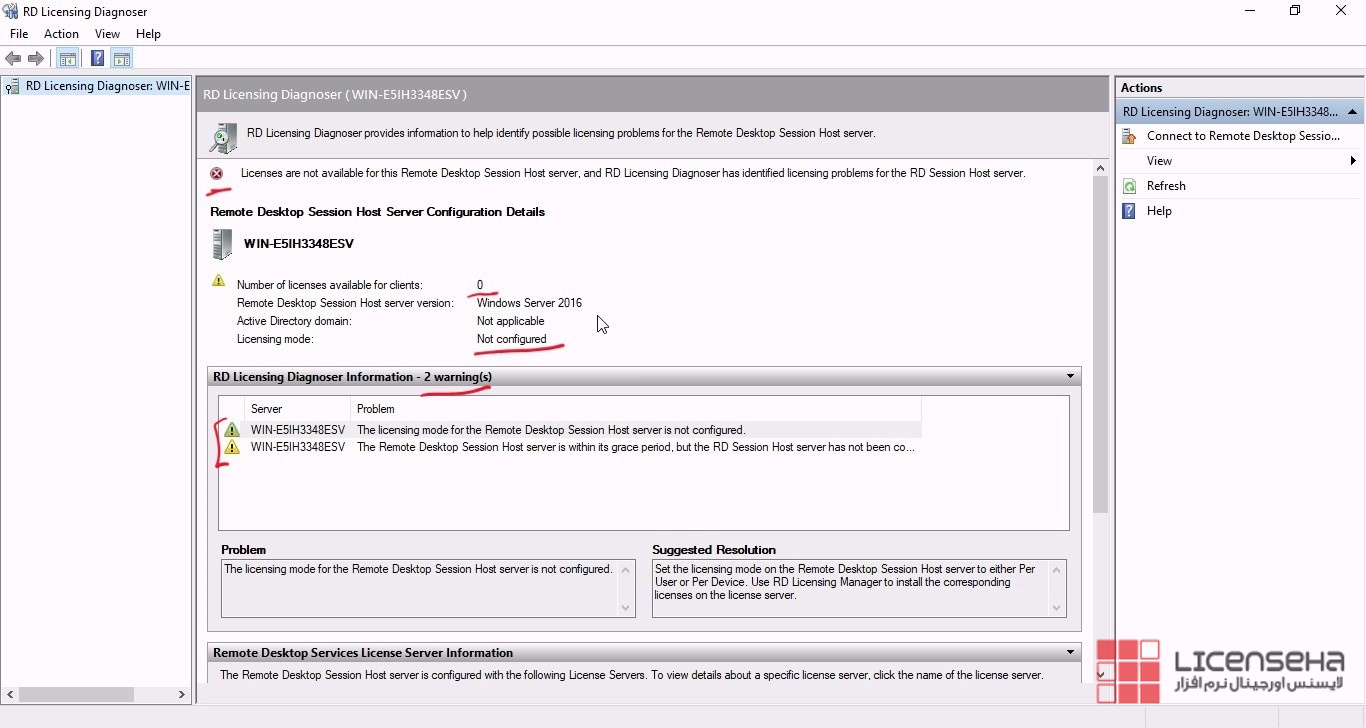The width and height of the screenshot is (1366, 728).
Task: Toggle the Show/Hide Console Tree toolbar icon
Action: (67, 59)
